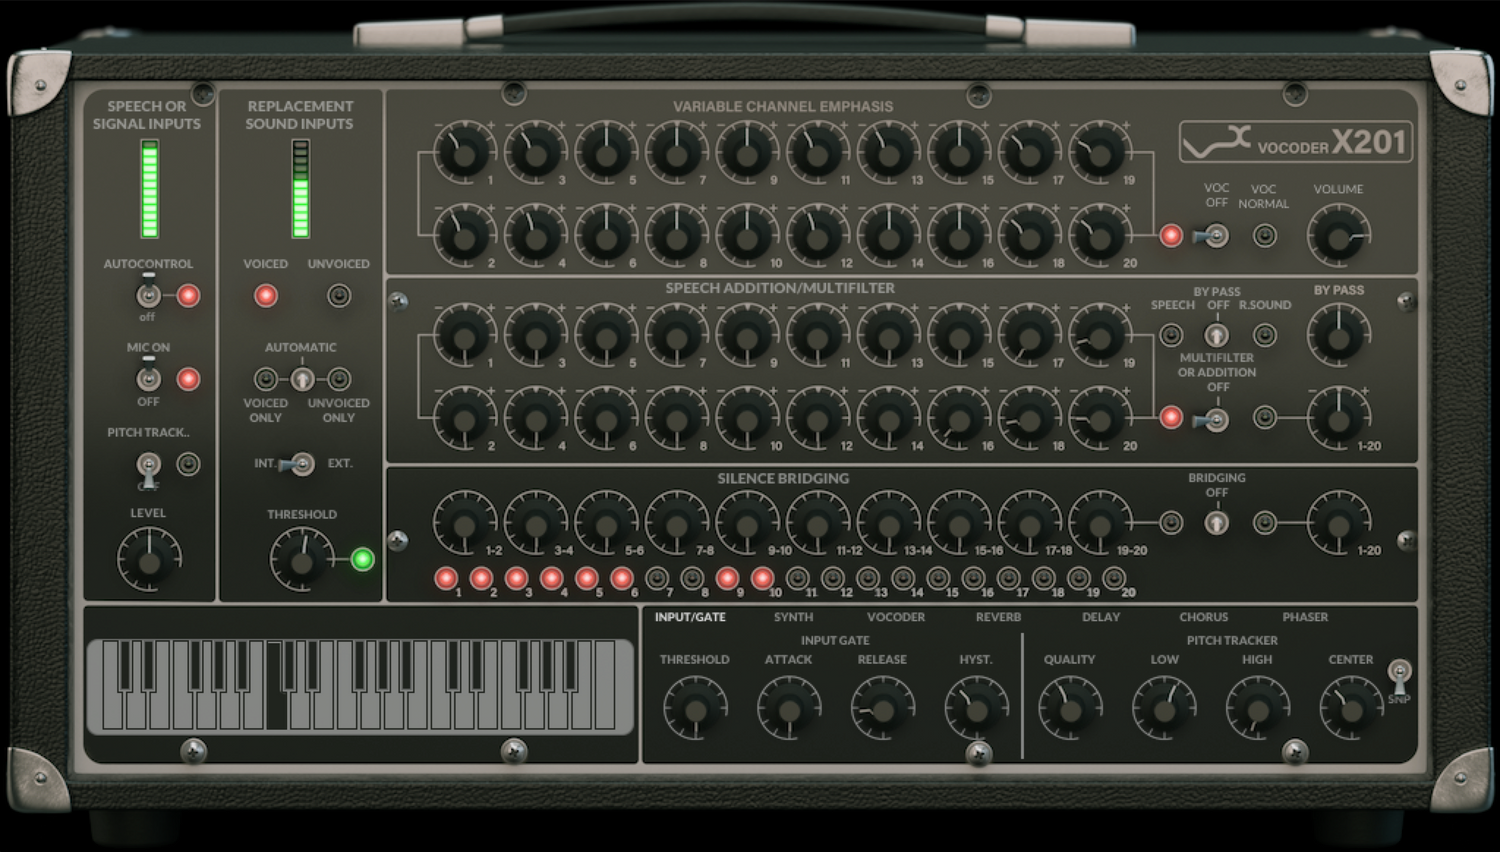Screen dimensions: 1500x852
Task: Click the main Volume knob
Action: [x=1338, y=237]
